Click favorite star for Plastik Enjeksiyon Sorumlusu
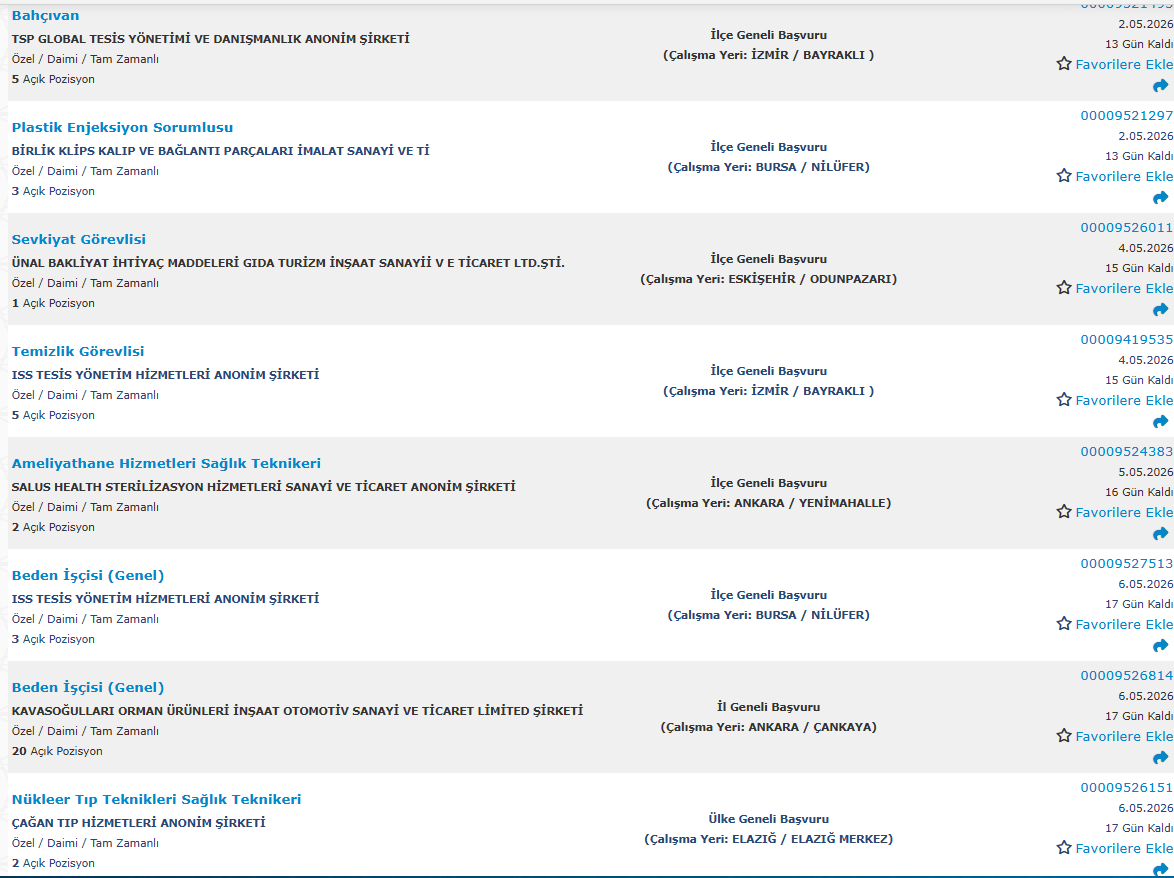1174x878 pixels. pyautogui.click(x=1064, y=176)
